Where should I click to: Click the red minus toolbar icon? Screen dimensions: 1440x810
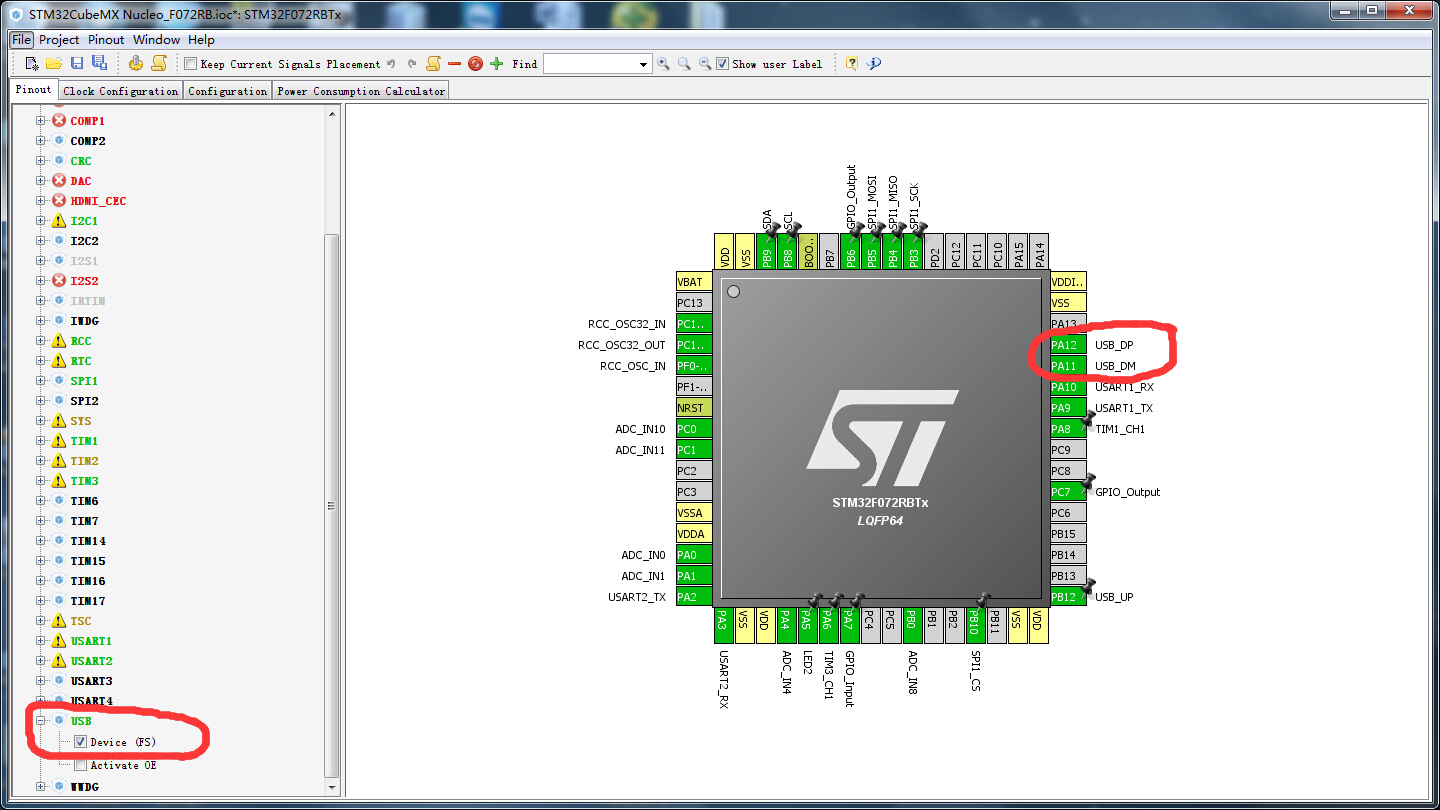tap(454, 64)
